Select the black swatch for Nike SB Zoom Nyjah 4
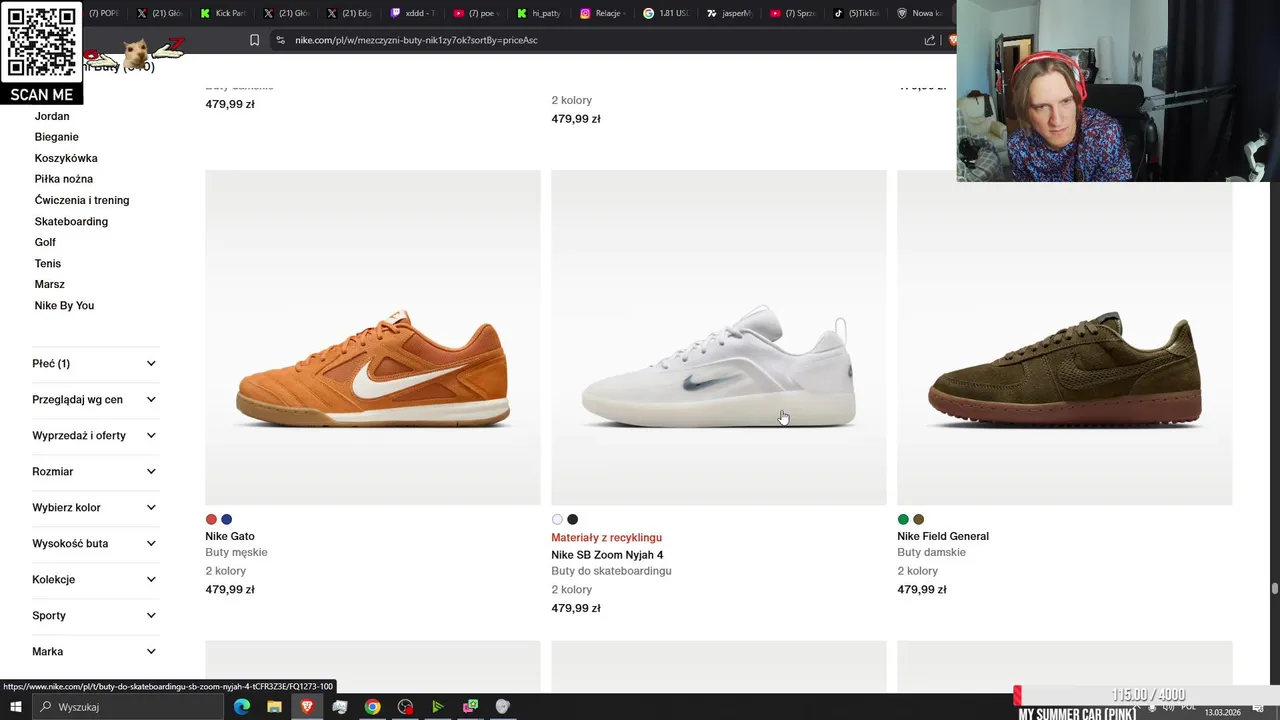 click(573, 519)
